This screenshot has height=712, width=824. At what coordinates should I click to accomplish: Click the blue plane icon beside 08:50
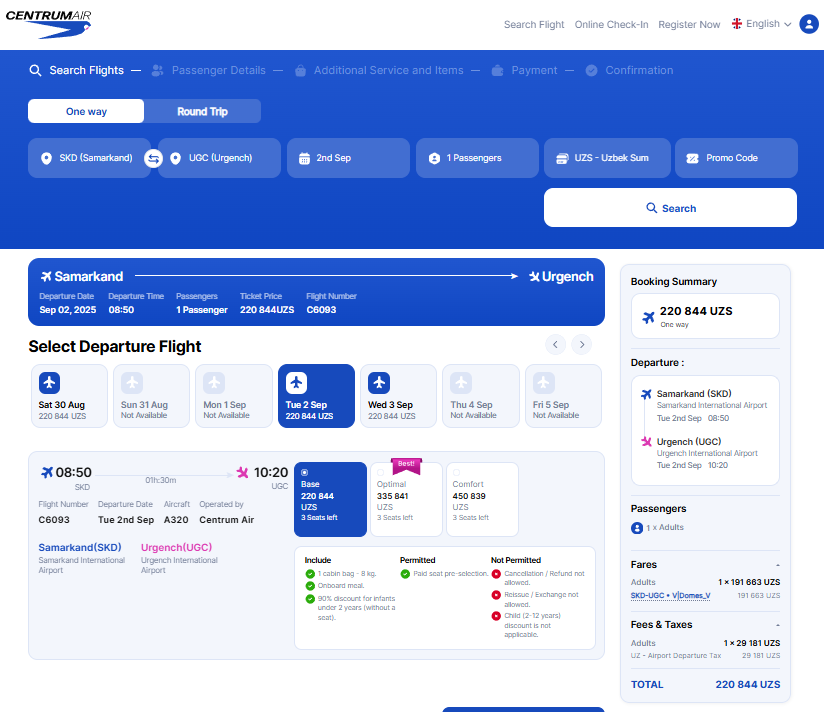click(47, 472)
